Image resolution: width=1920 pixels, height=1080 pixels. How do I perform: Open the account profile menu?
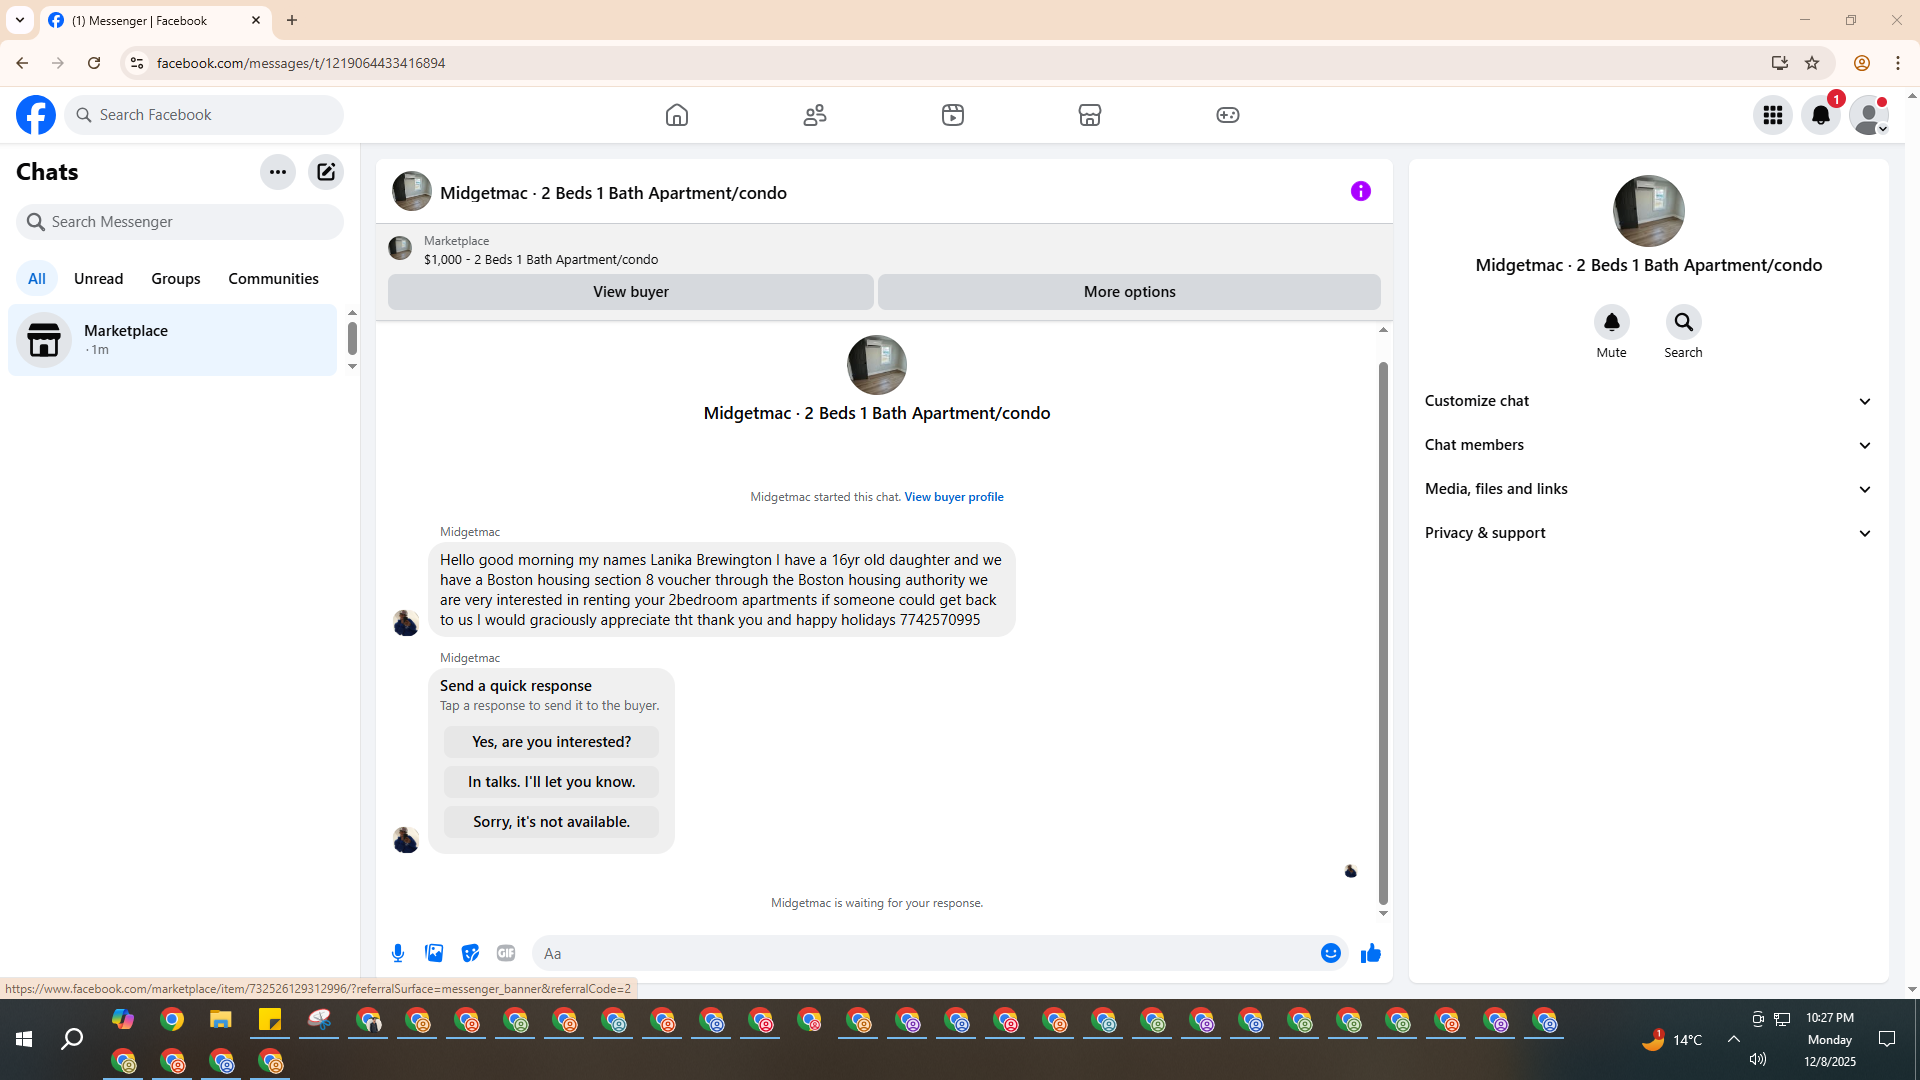coord(1869,115)
